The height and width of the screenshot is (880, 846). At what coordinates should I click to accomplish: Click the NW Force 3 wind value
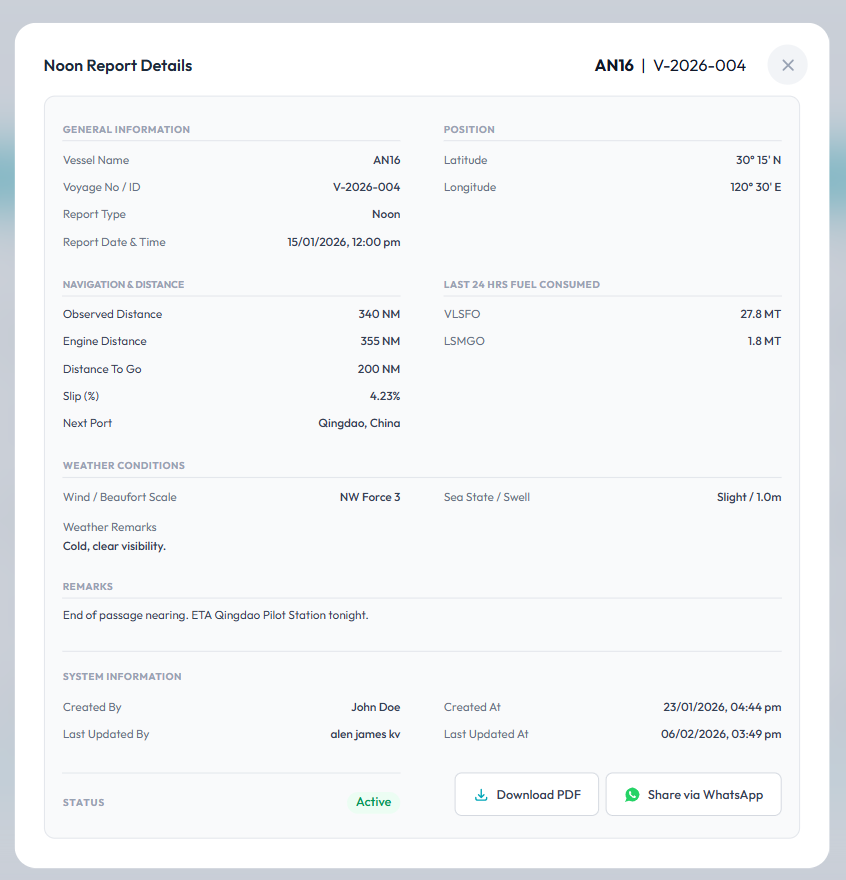click(369, 497)
